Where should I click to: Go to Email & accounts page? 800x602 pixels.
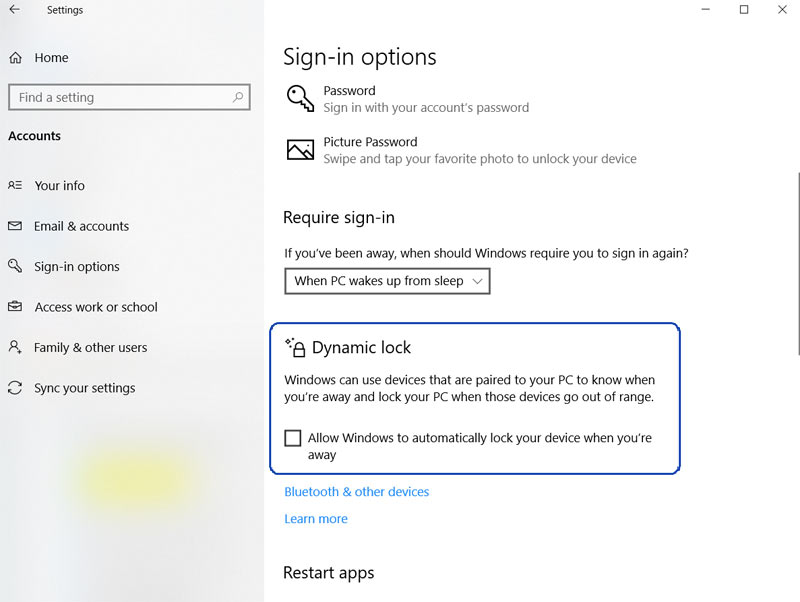coord(82,226)
